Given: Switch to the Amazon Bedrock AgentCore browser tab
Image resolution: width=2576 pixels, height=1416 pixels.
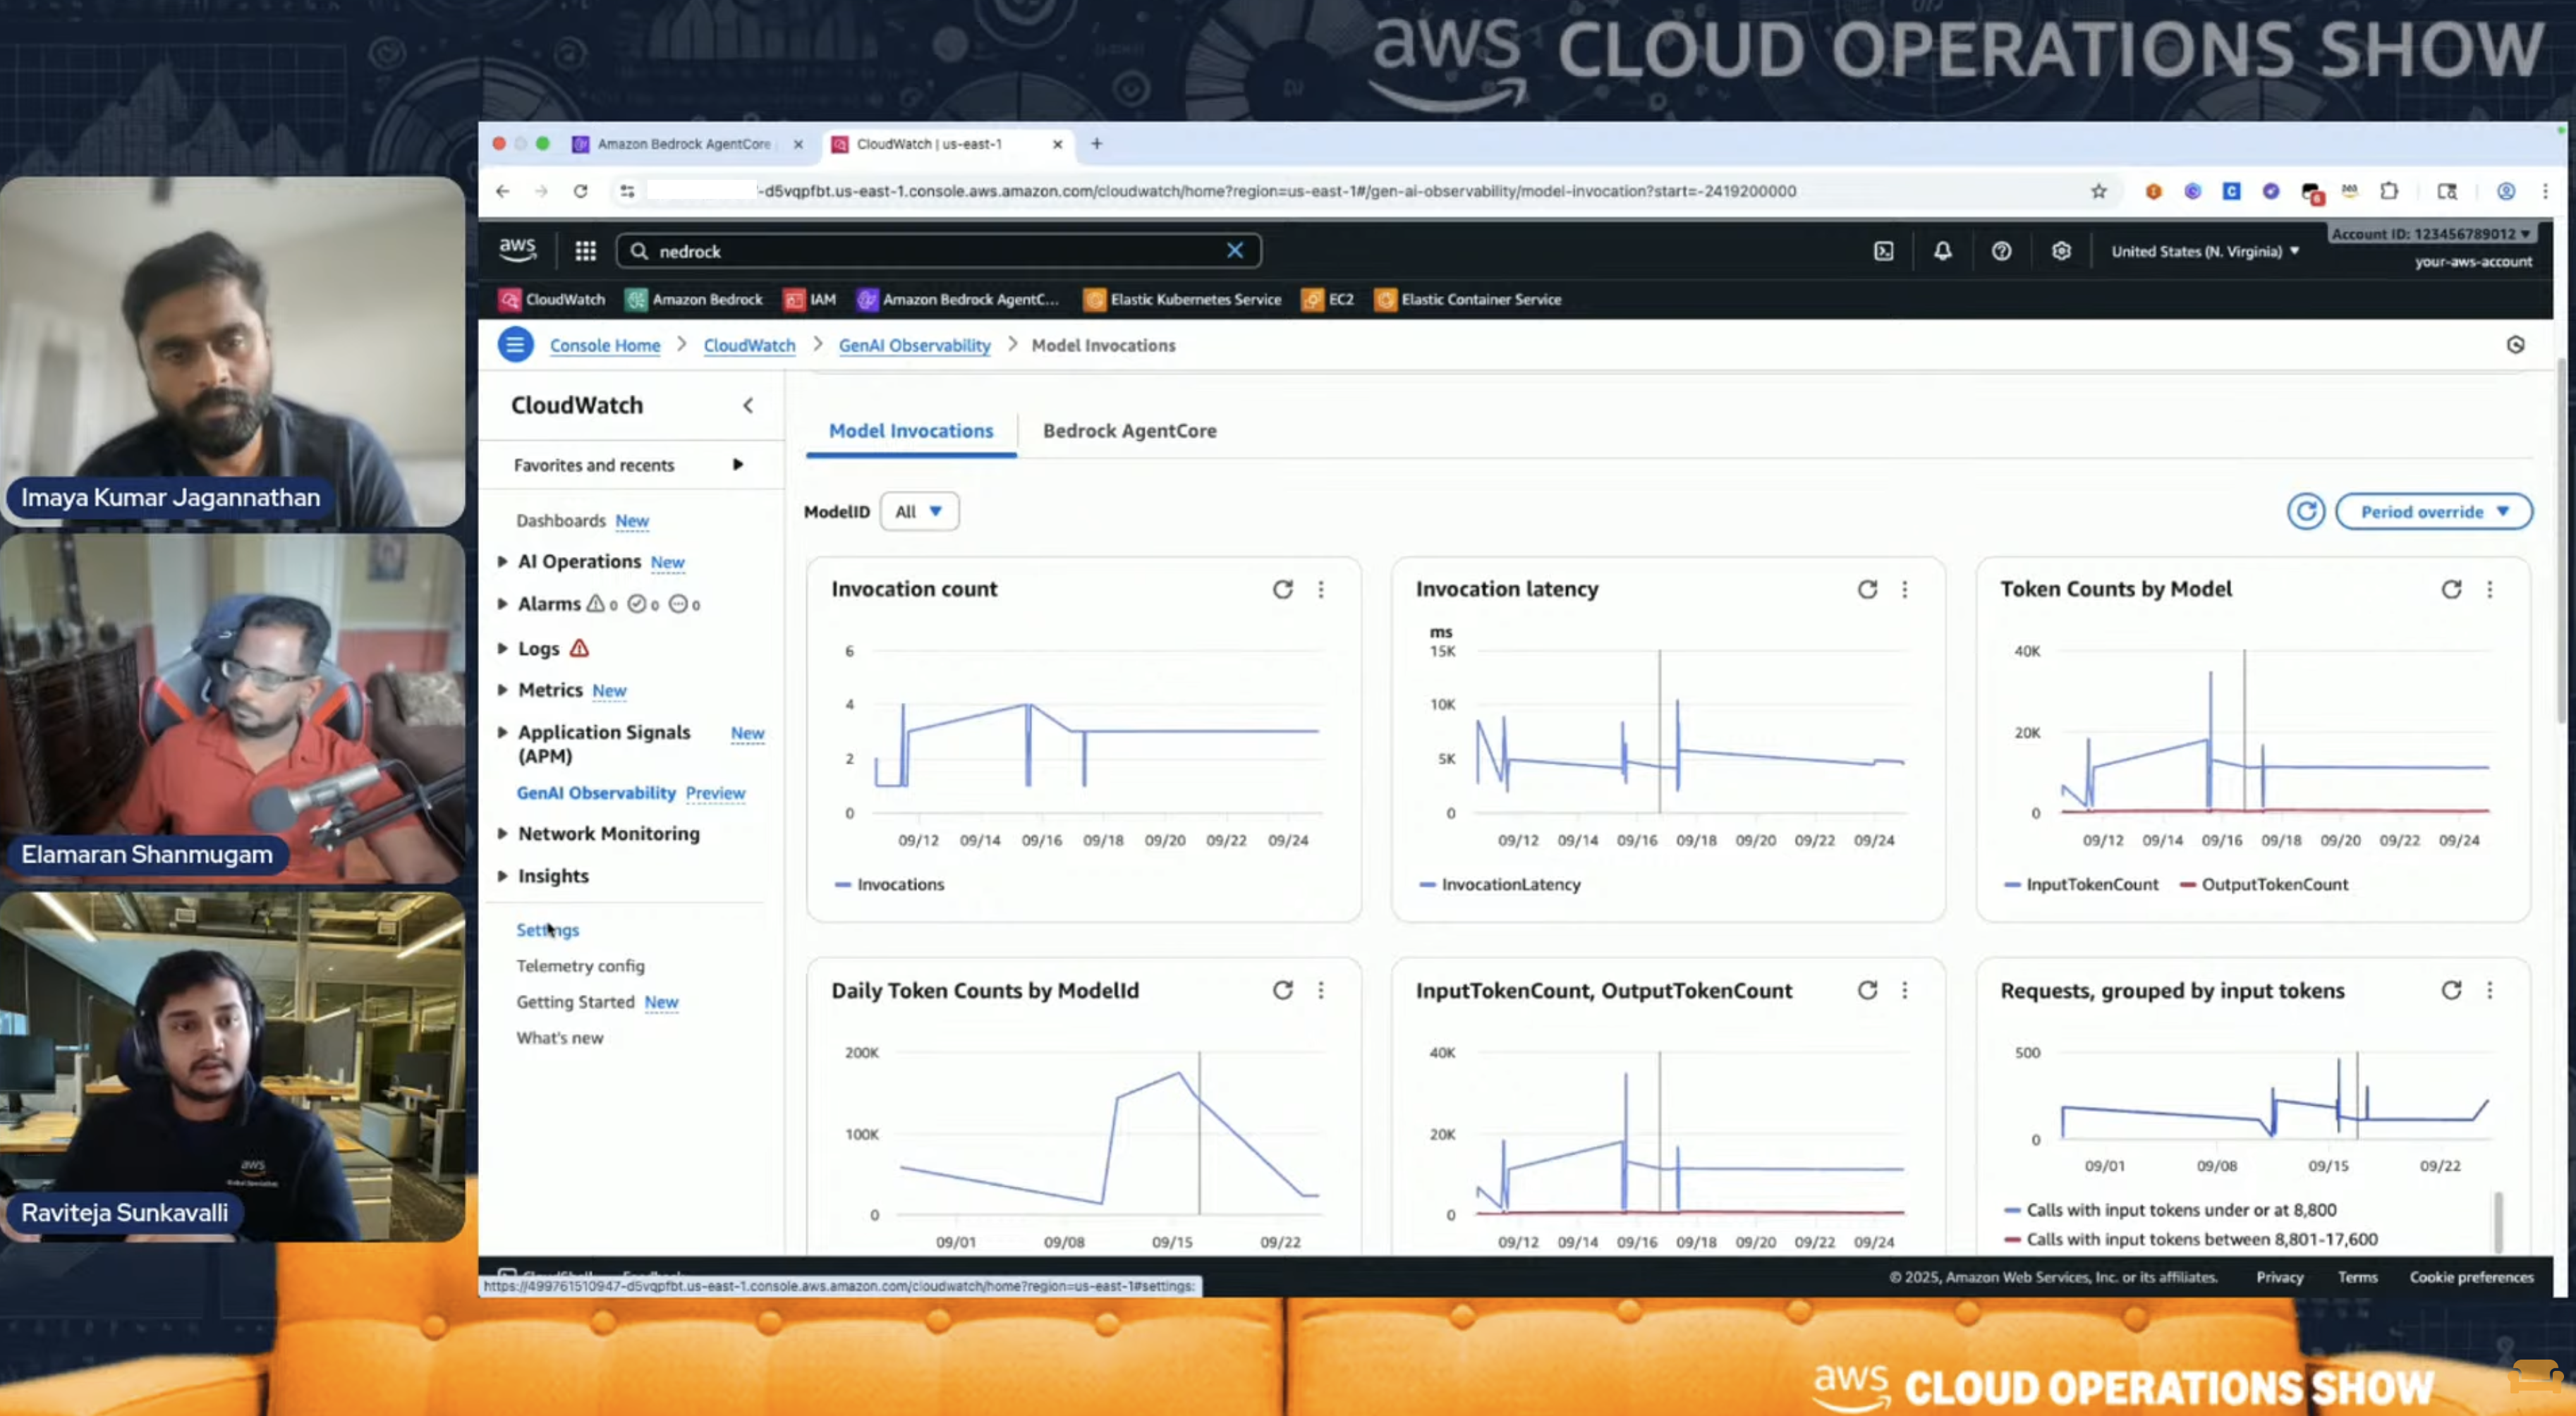Looking at the screenshot, I should pyautogui.click(x=684, y=144).
